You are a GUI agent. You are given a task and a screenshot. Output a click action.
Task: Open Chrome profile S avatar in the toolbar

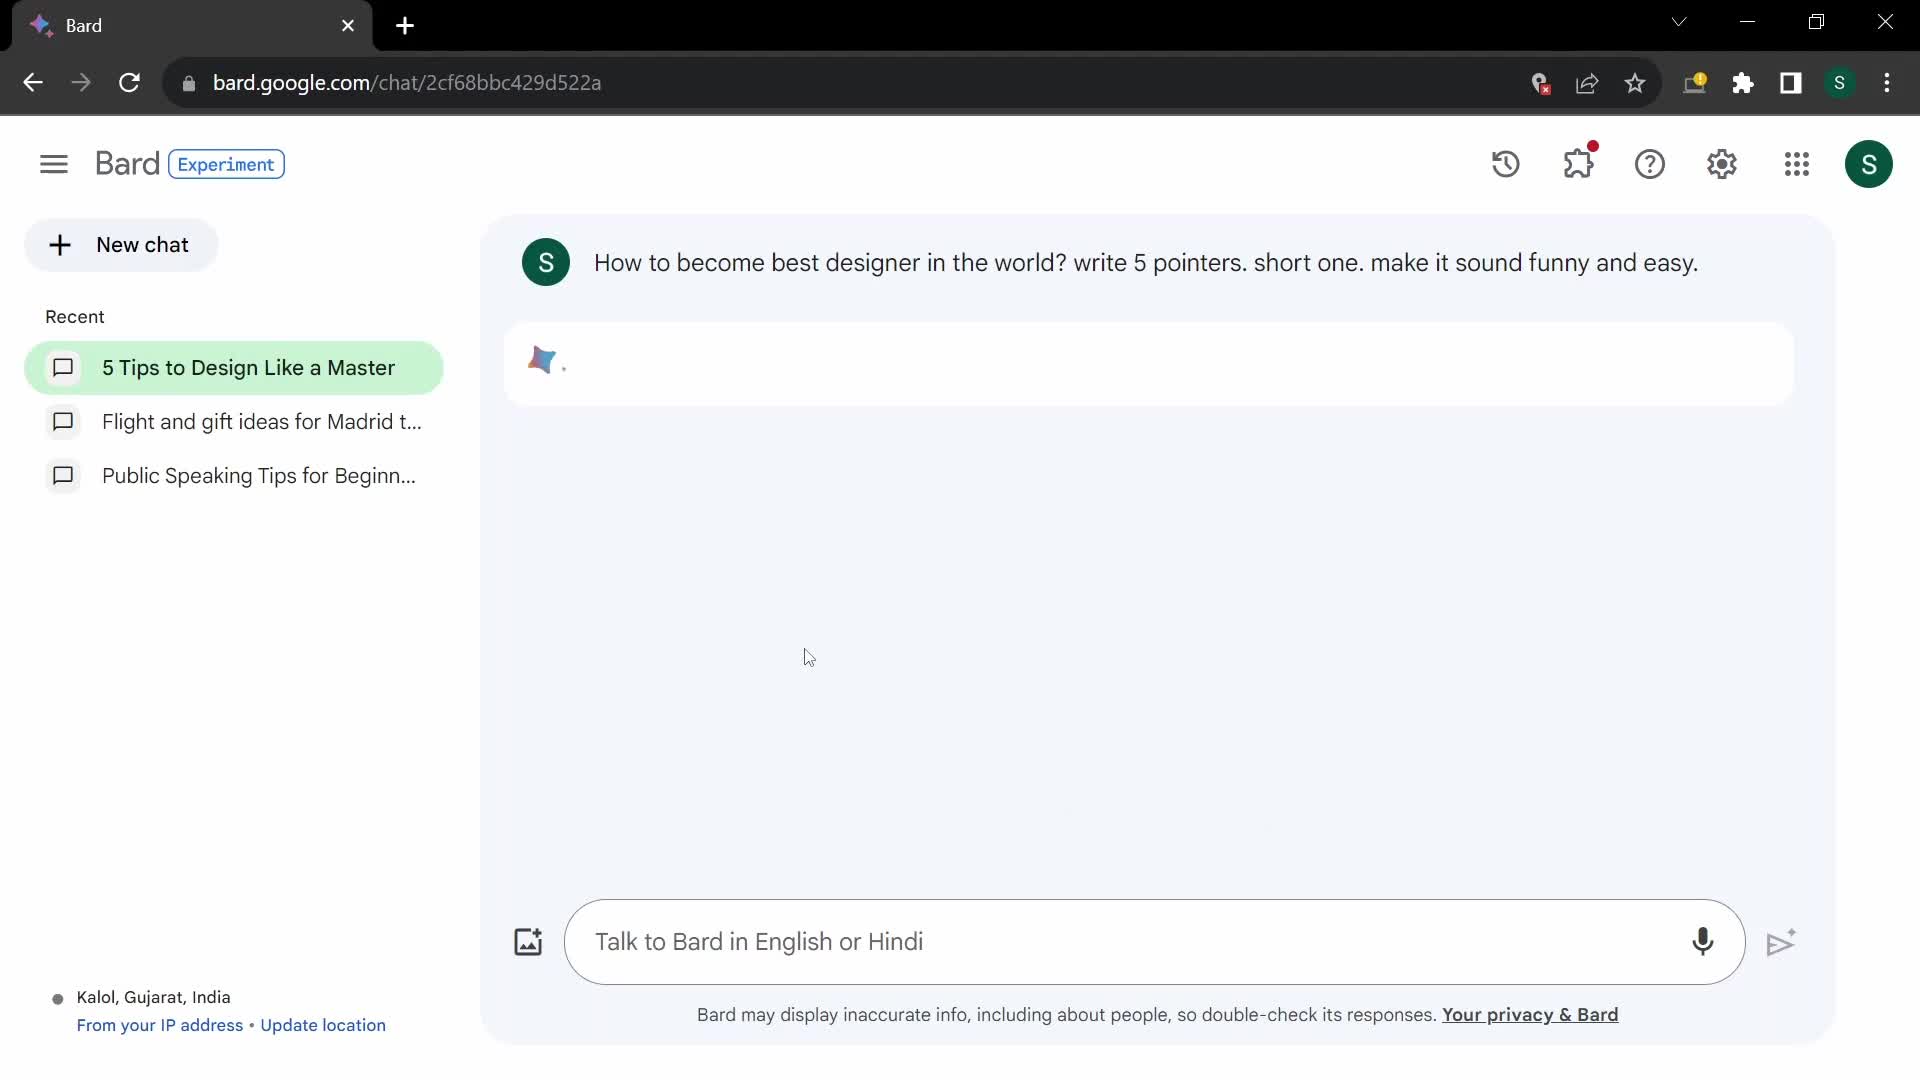pyautogui.click(x=1839, y=83)
